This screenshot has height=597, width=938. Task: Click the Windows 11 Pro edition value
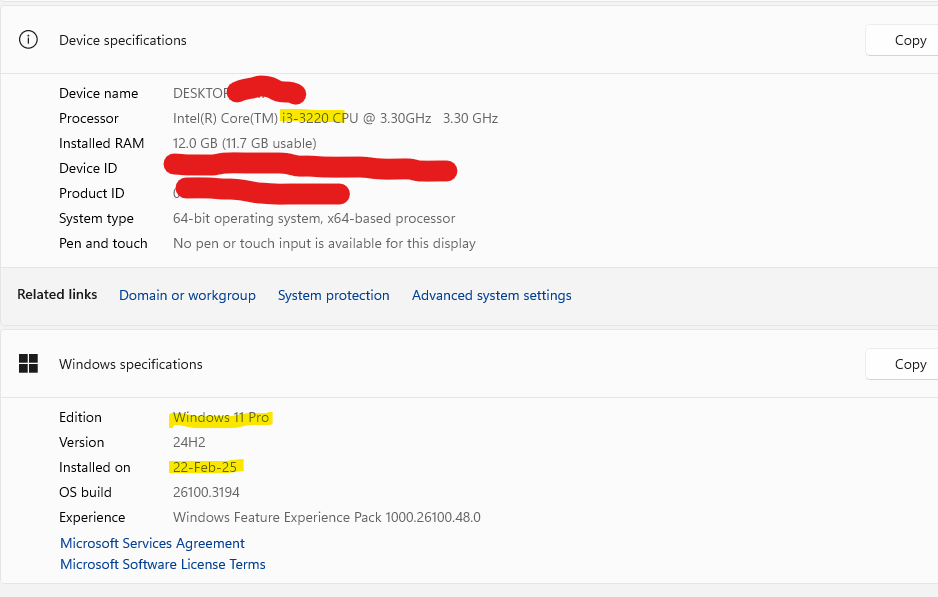pos(221,418)
